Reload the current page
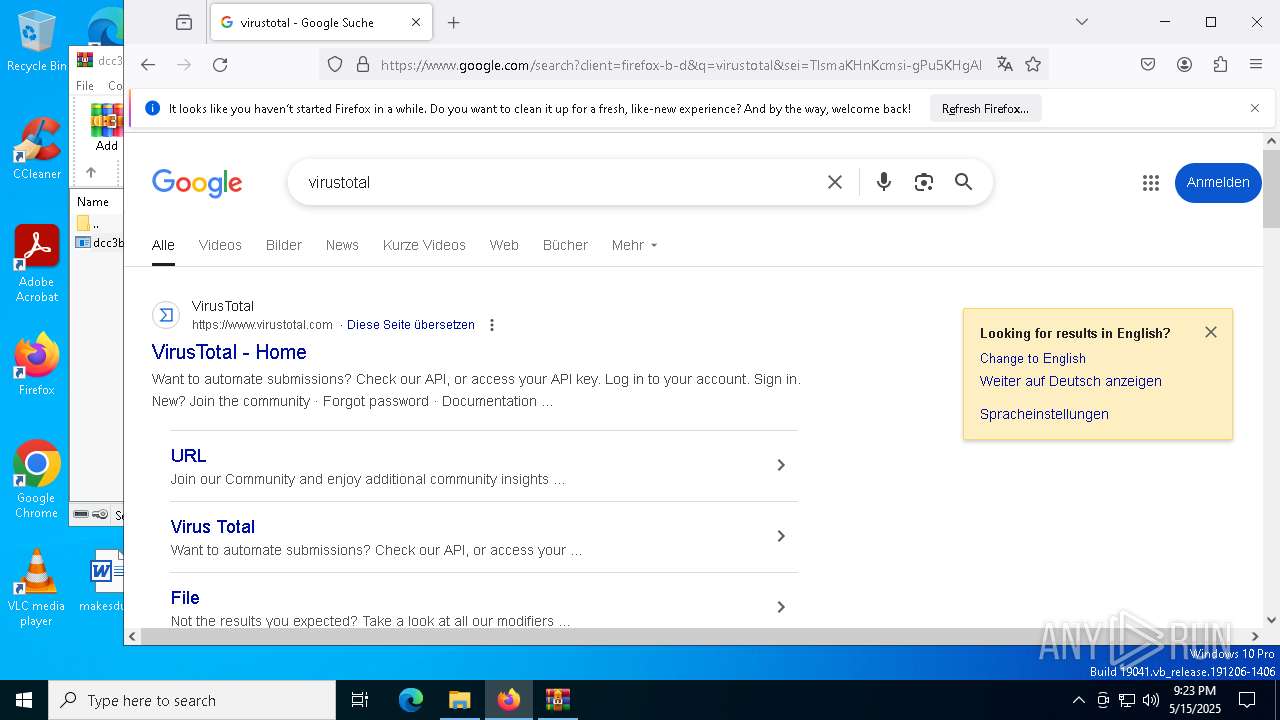 220,64
